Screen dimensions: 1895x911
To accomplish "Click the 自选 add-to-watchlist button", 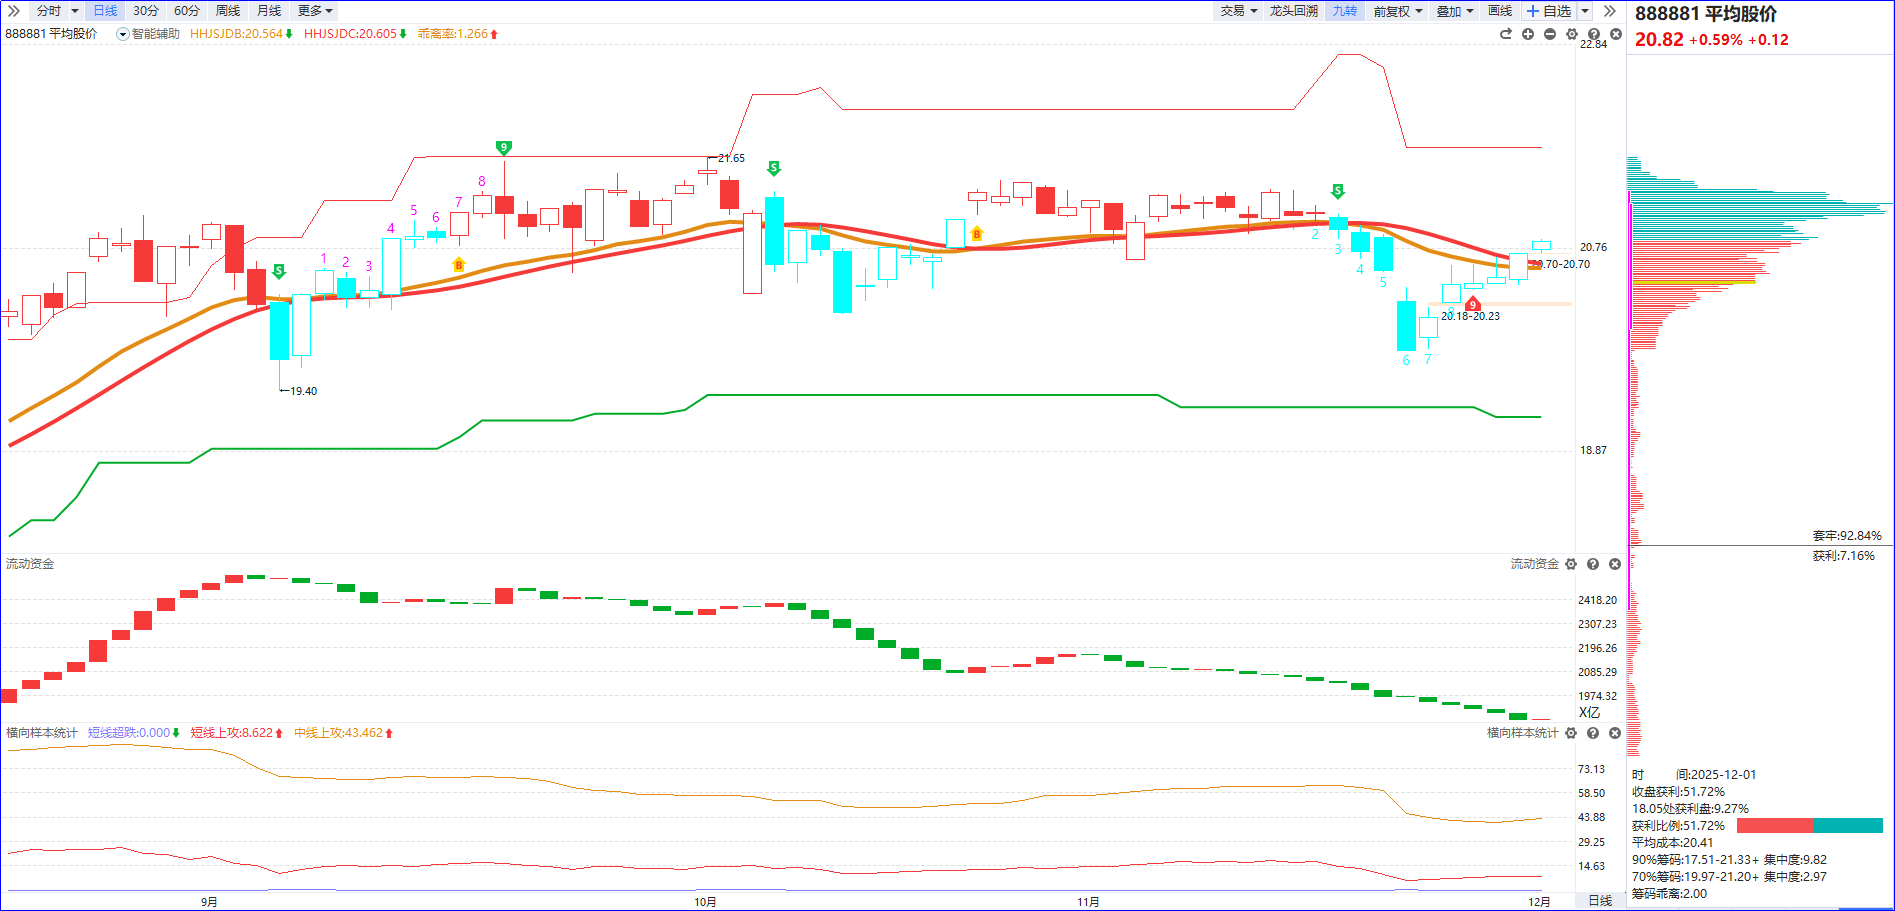I will pyautogui.click(x=1549, y=11).
